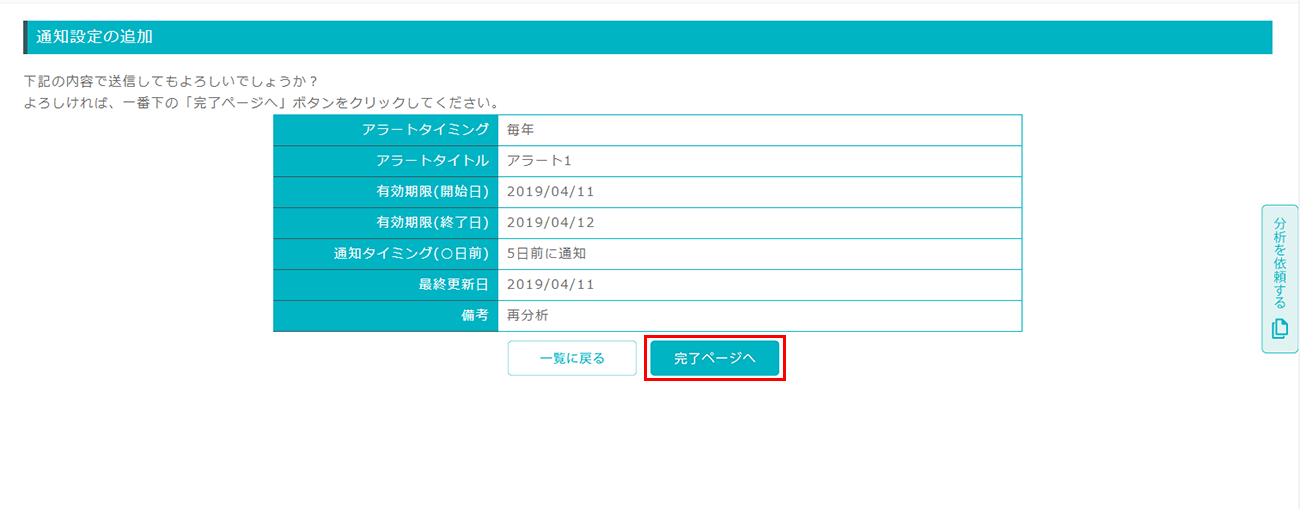
Task: Click the 有効期限(開始日) label cell
Action: [x=386, y=192]
